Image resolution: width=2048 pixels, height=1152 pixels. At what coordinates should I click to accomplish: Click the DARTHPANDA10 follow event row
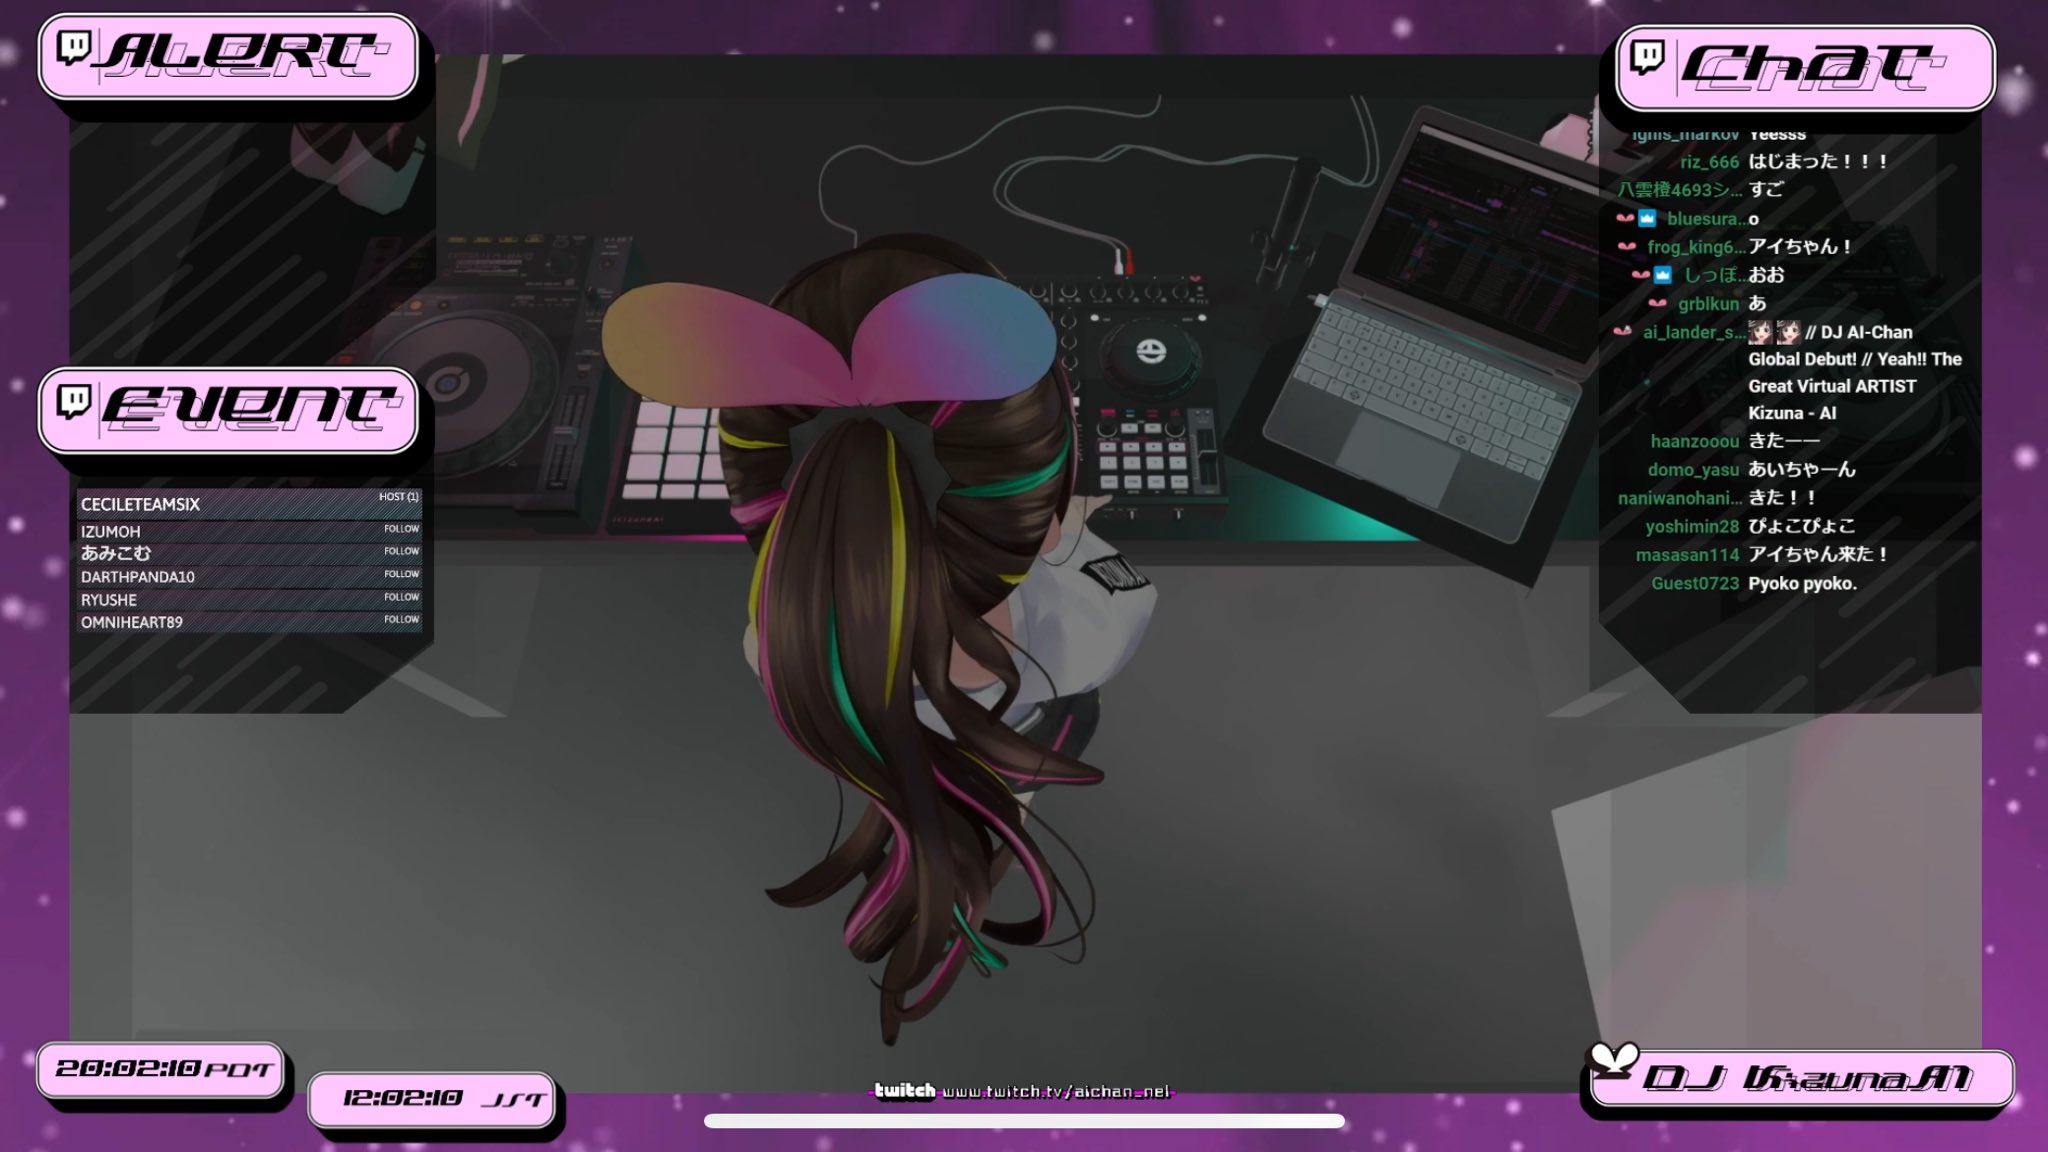(x=248, y=576)
